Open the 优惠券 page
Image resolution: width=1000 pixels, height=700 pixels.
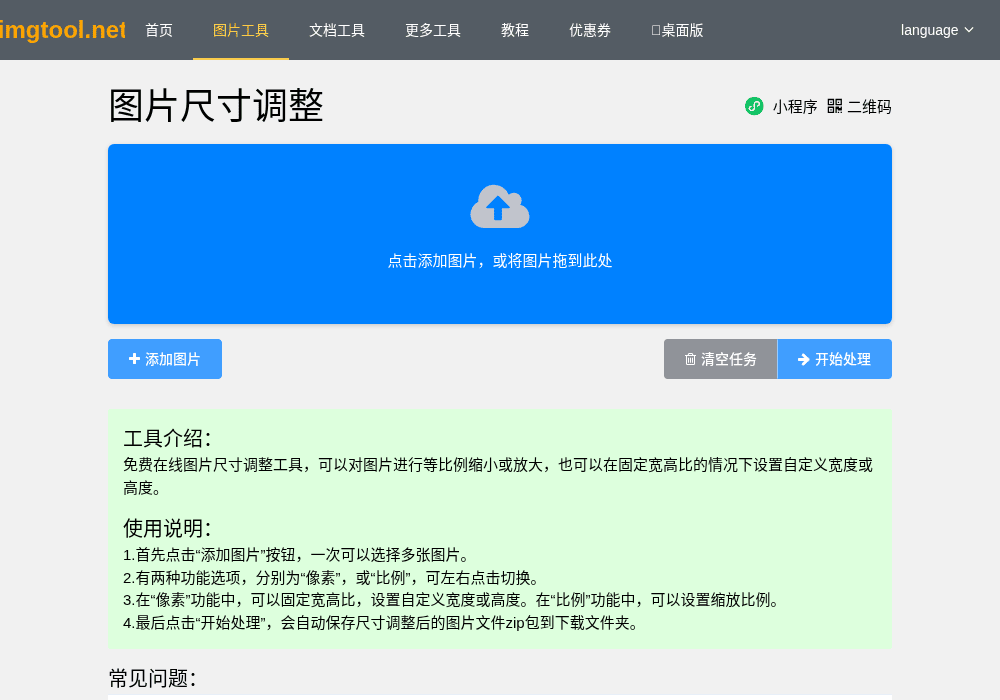click(x=590, y=30)
